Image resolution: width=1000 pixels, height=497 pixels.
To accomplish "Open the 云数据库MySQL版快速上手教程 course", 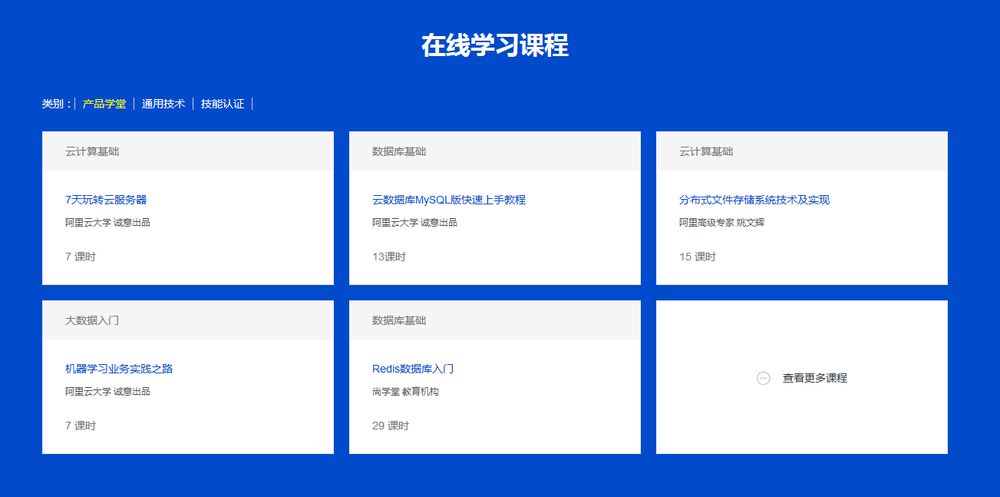I will 448,200.
